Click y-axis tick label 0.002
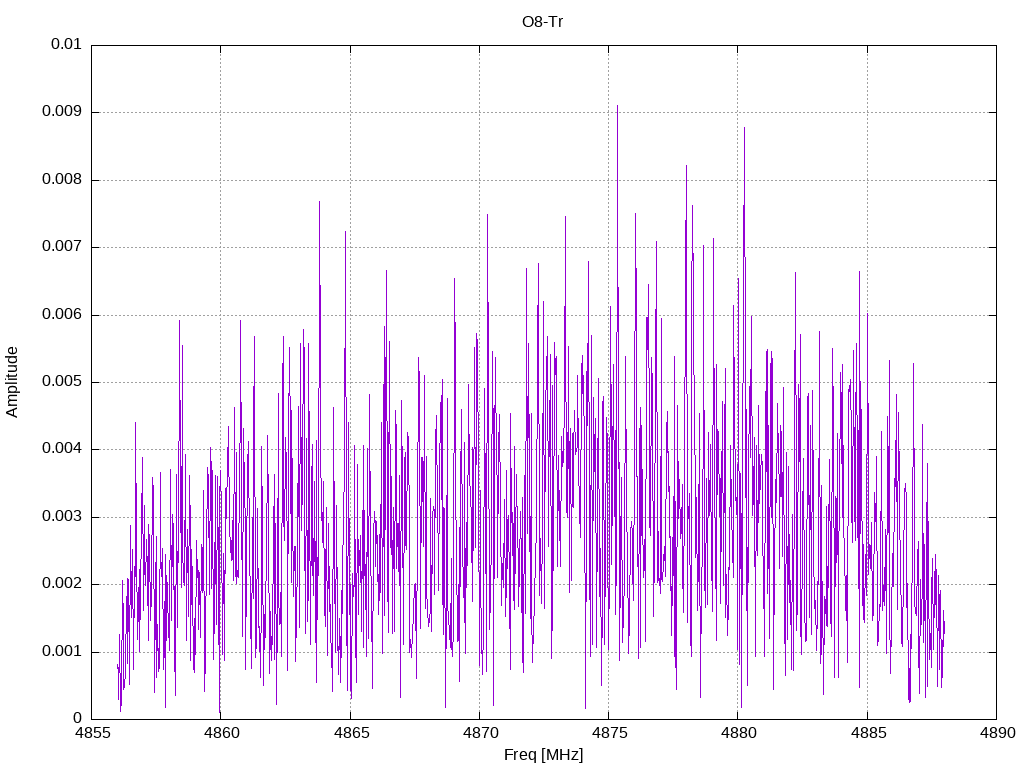 point(62,584)
